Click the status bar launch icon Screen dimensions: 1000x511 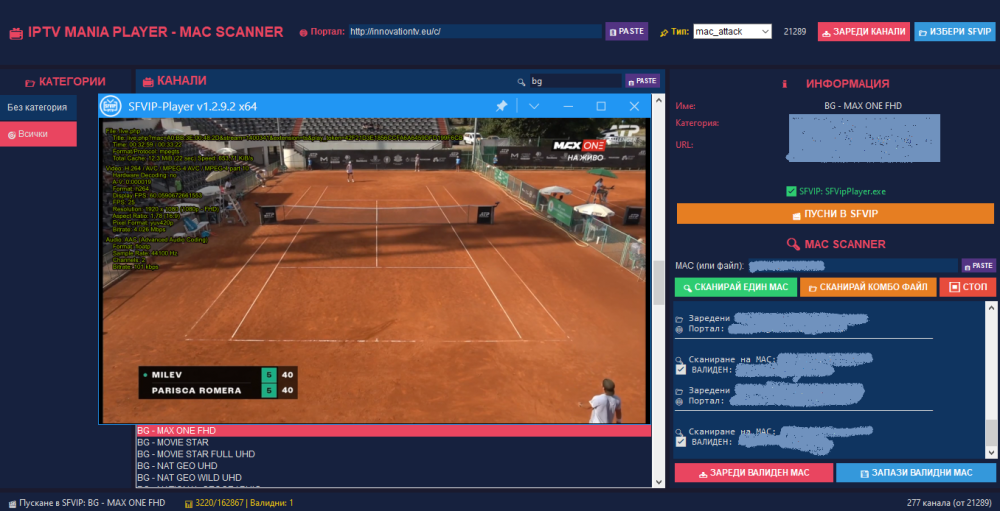coord(11,503)
